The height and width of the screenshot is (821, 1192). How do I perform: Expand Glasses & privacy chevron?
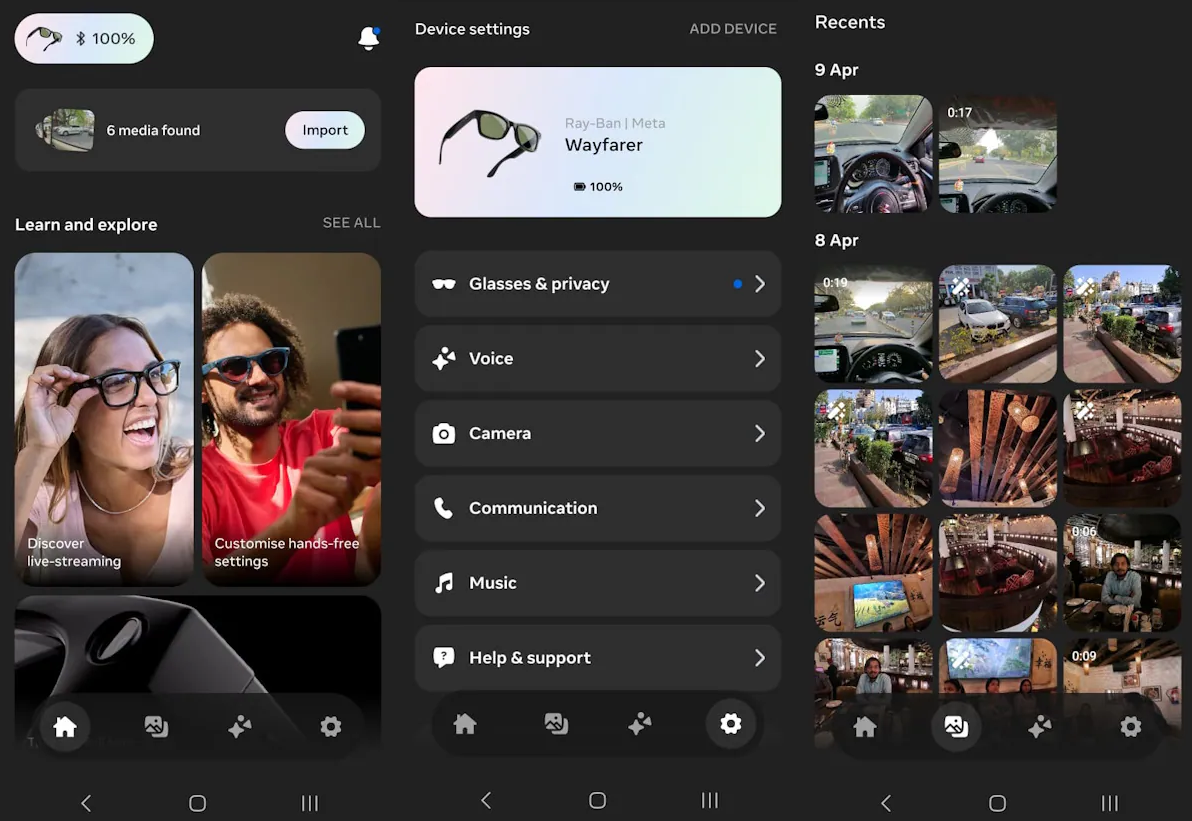(759, 284)
